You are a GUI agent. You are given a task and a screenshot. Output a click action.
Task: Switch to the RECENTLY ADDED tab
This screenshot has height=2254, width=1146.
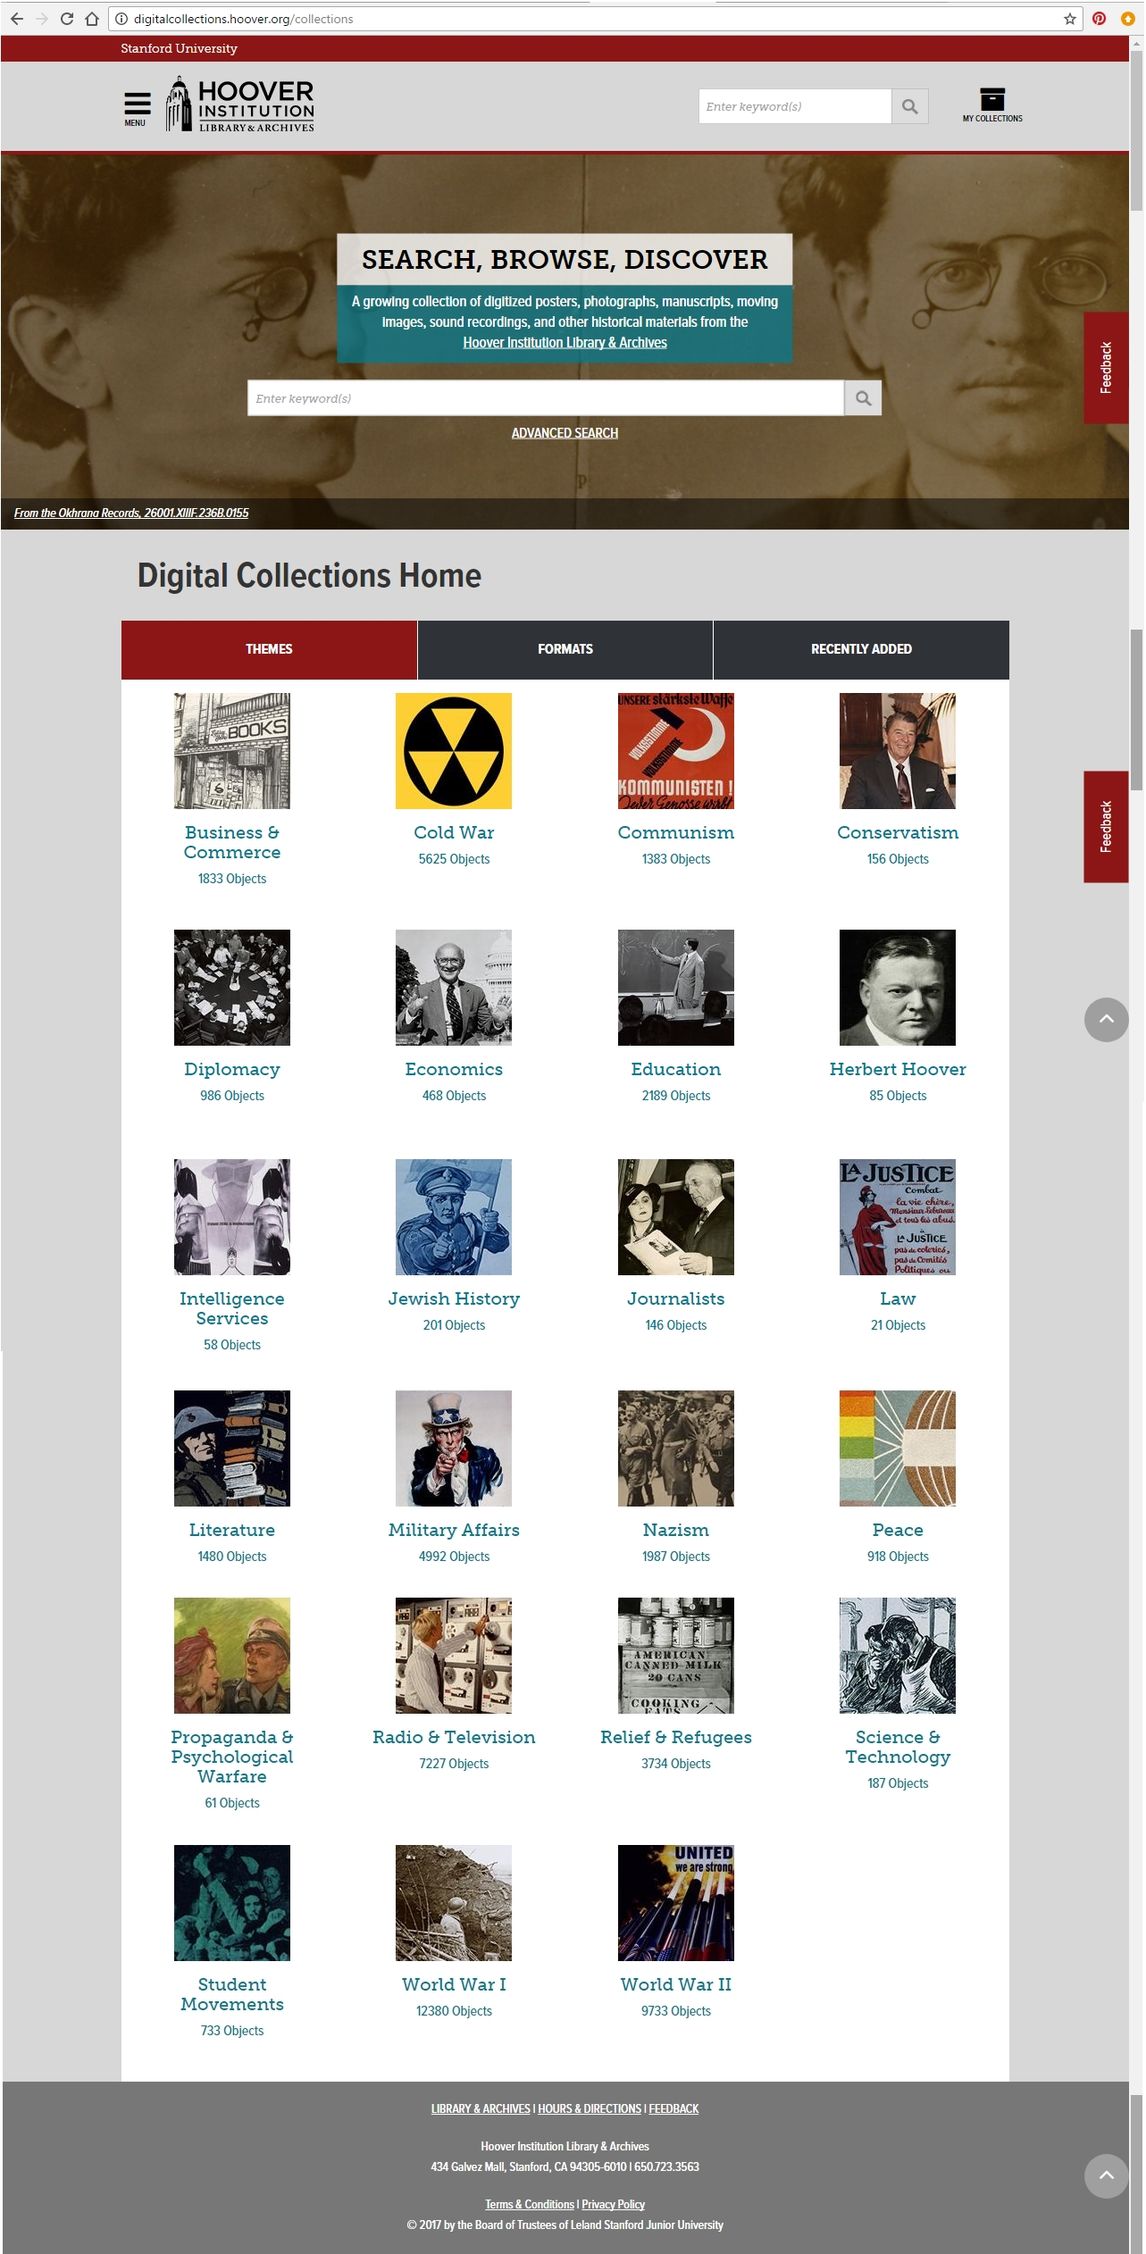pos(861,649)
